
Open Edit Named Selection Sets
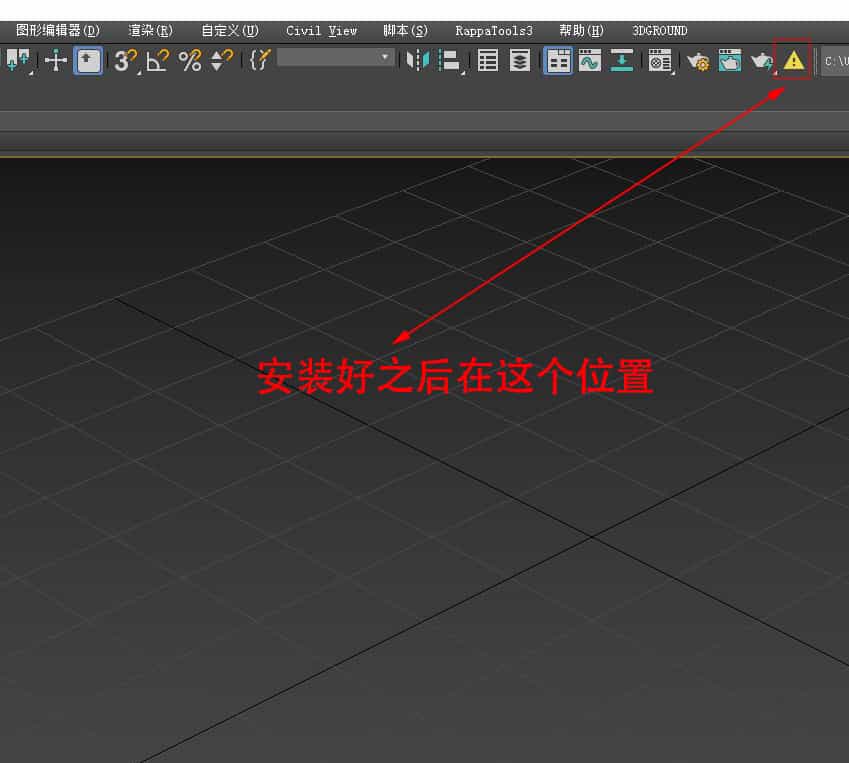pyautogui.click(x=259, y=61)
